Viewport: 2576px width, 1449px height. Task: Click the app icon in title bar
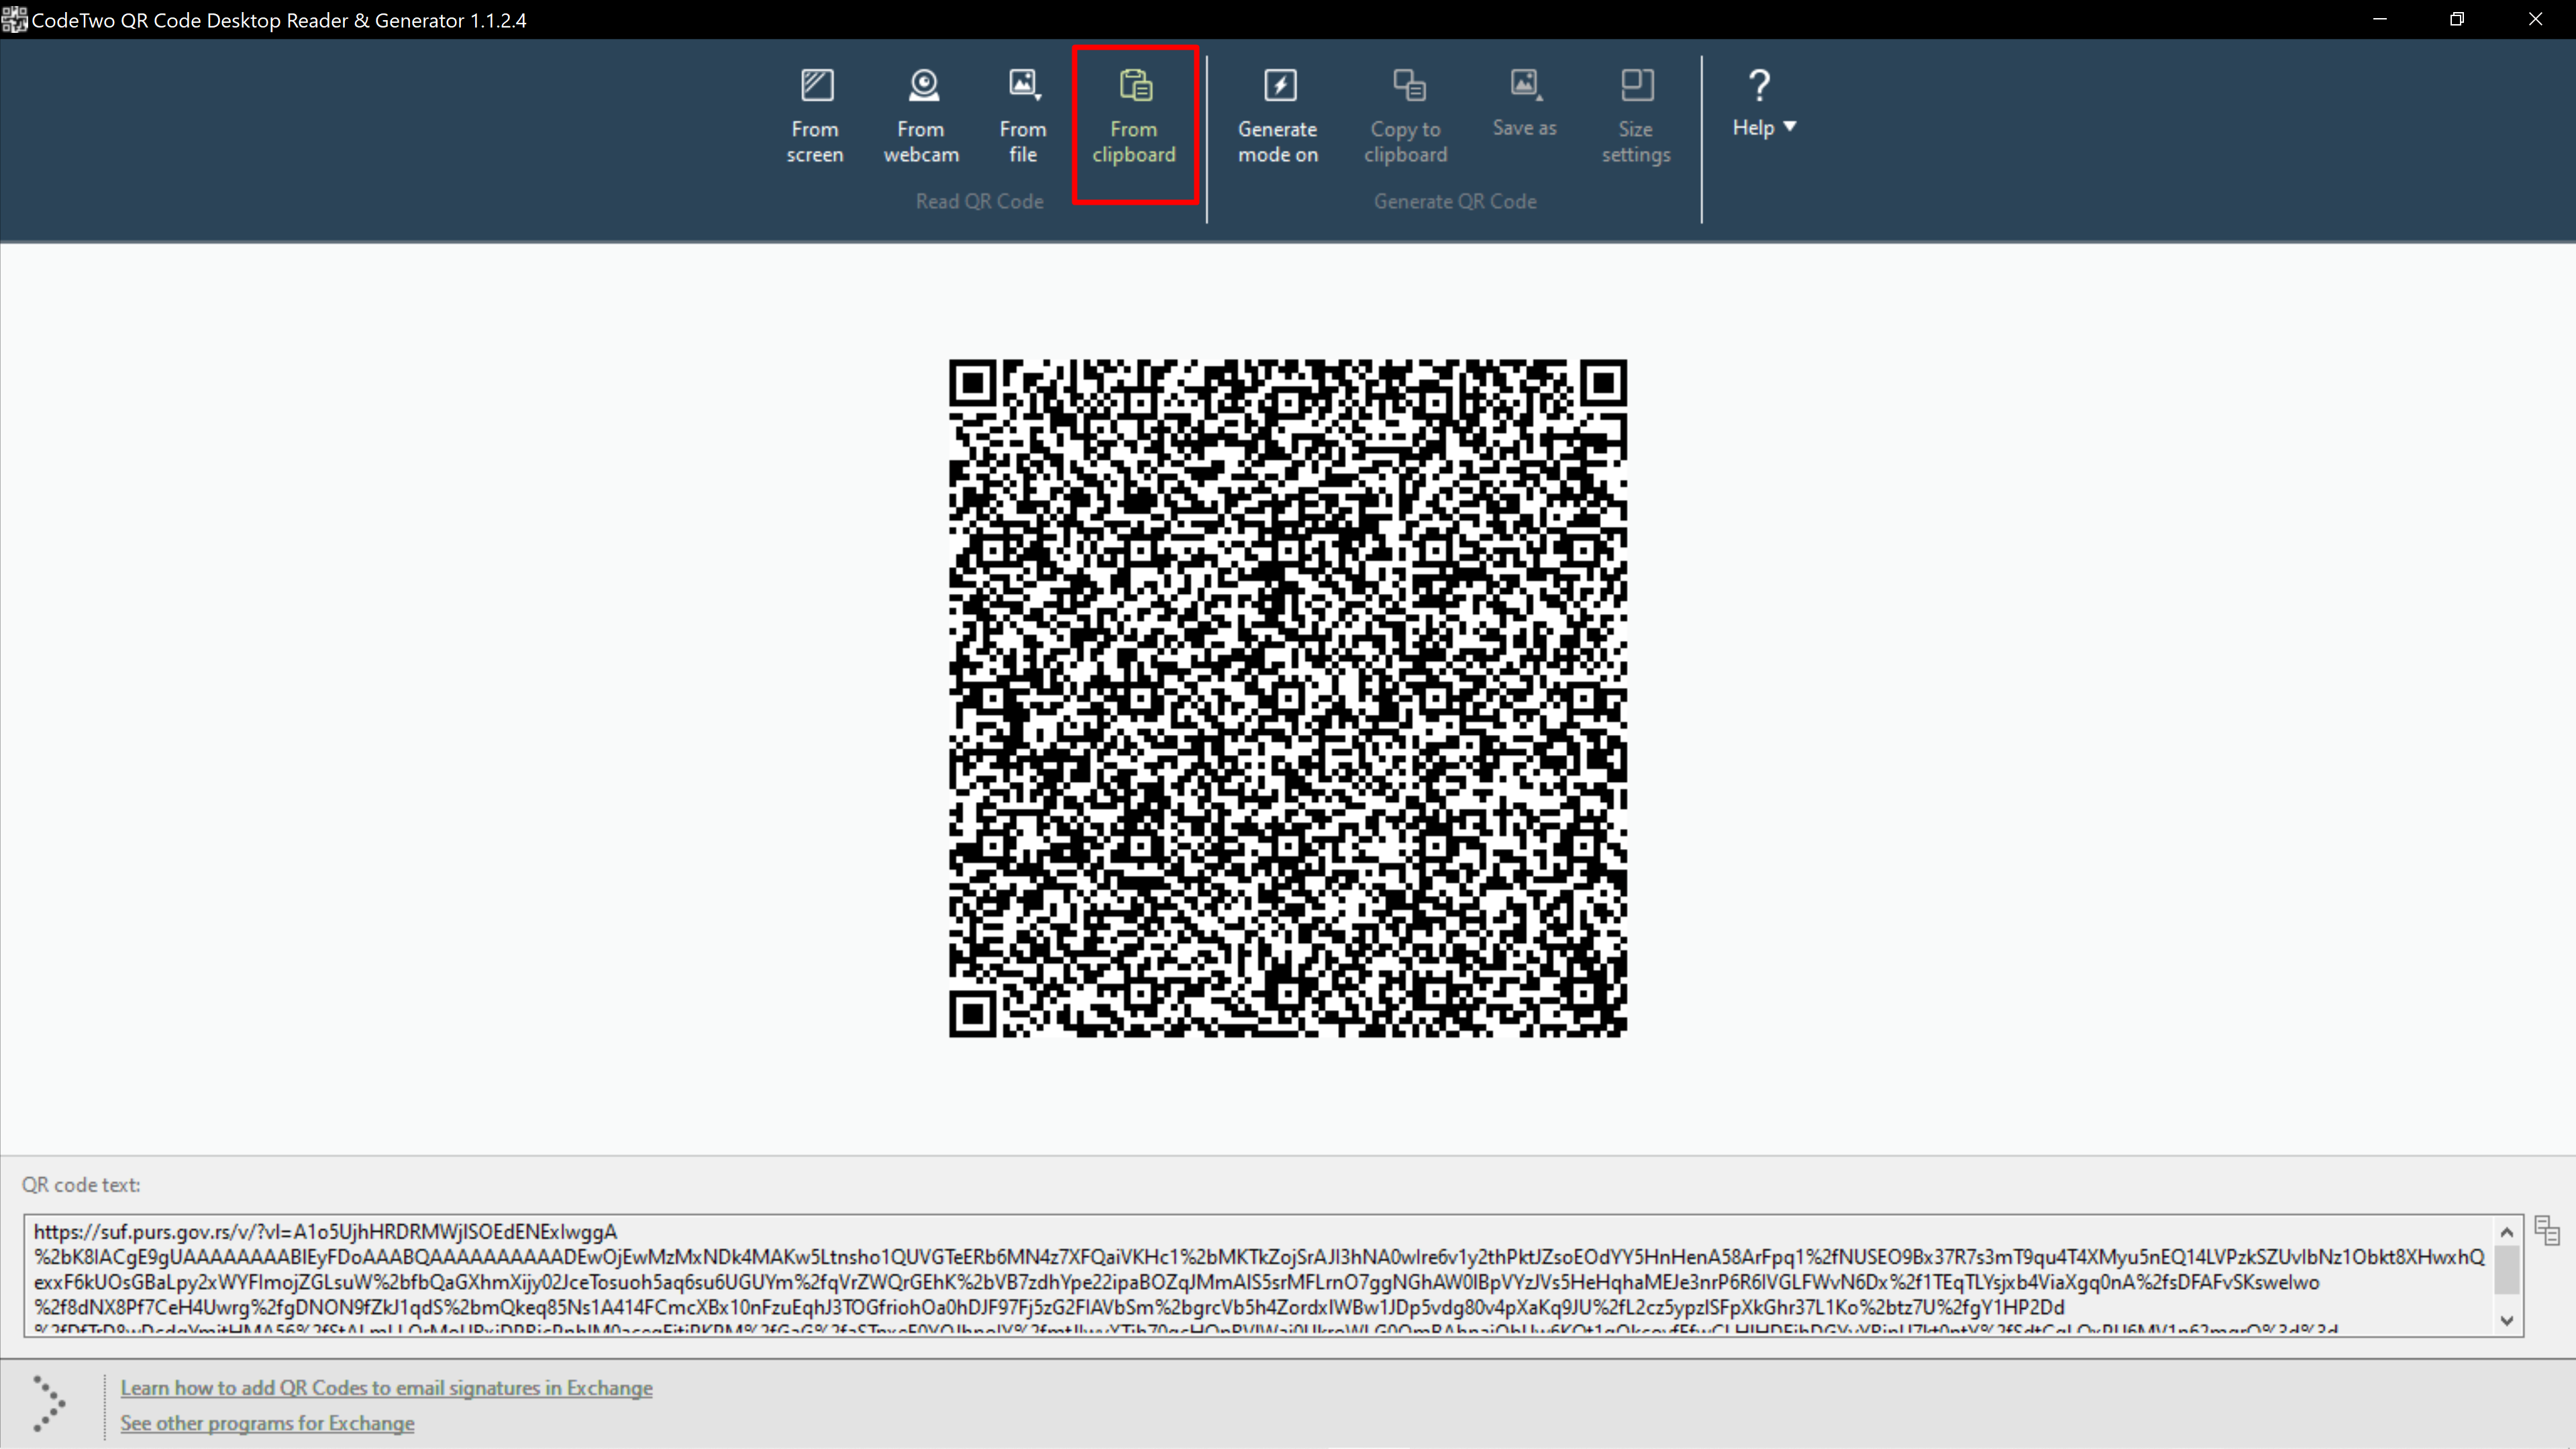coord(14,20)
